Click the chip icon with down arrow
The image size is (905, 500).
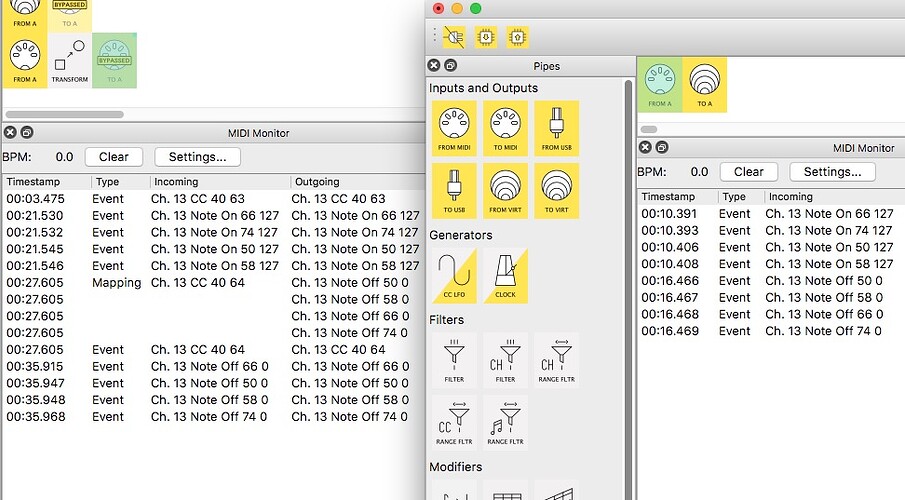486,38
